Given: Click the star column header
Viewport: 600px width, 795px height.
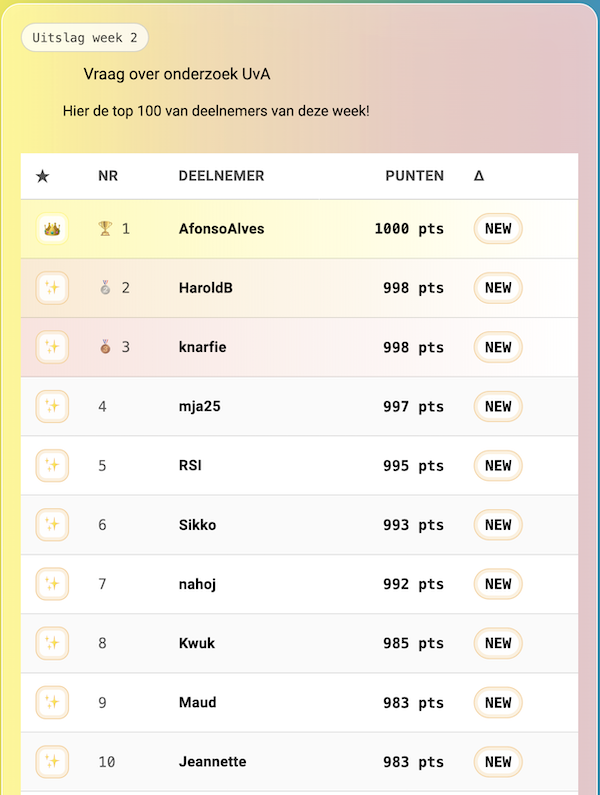Looking at the screenshot, I should (x=42, y=176).
